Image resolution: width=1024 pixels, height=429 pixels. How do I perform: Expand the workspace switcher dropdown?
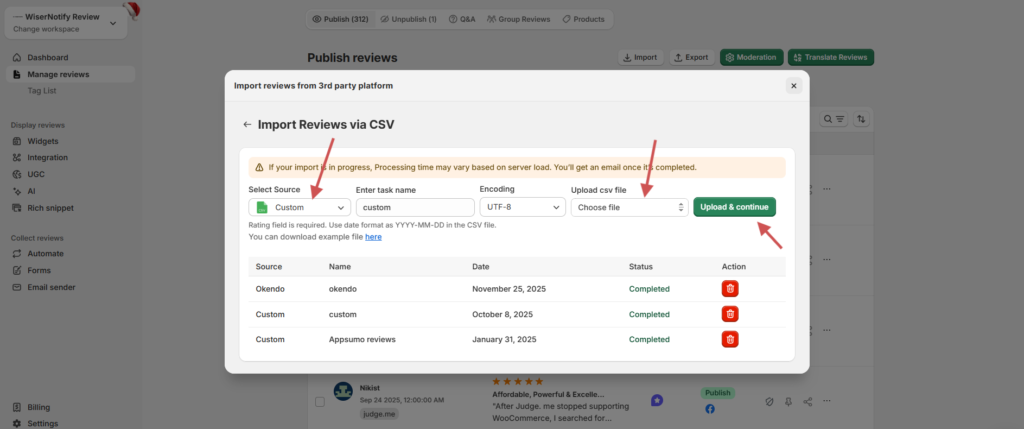click(x=112, y=22)
